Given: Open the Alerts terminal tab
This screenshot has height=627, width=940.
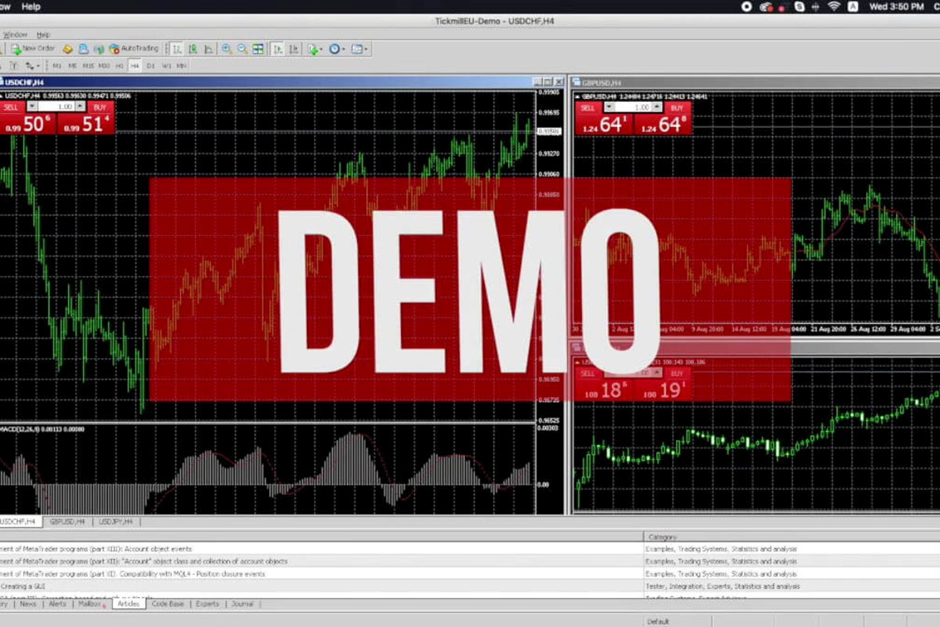Looking at the screenshot, I should [x=58, y=604].
